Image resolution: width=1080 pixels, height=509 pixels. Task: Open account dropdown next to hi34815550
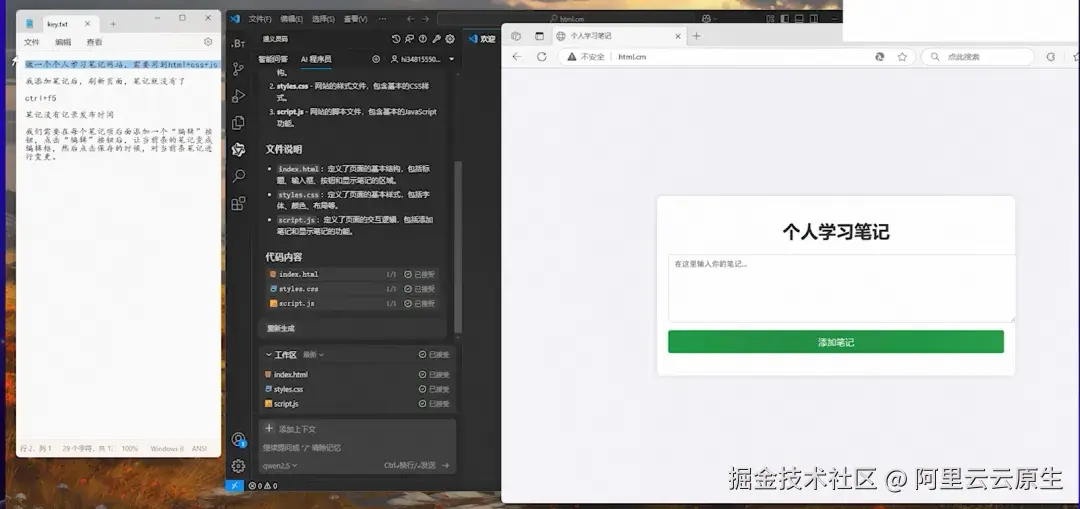(452, 59)
